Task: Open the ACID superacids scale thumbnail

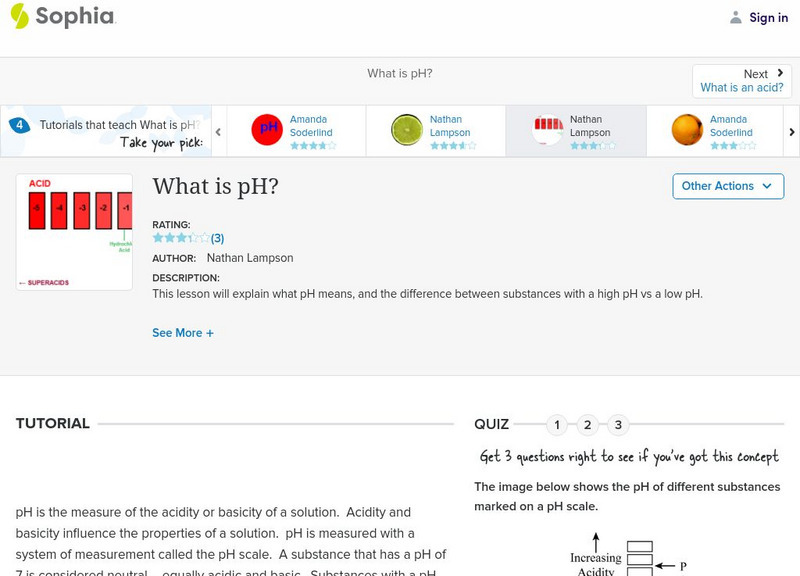Action: pos(74,232)
